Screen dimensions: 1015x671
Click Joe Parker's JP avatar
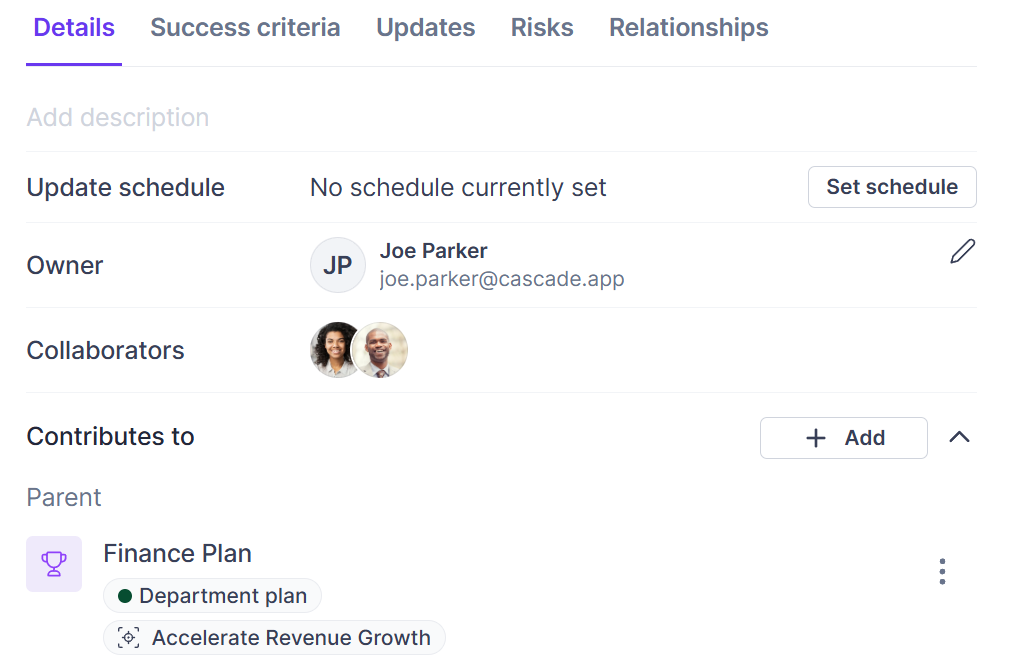tap(338, 265)
